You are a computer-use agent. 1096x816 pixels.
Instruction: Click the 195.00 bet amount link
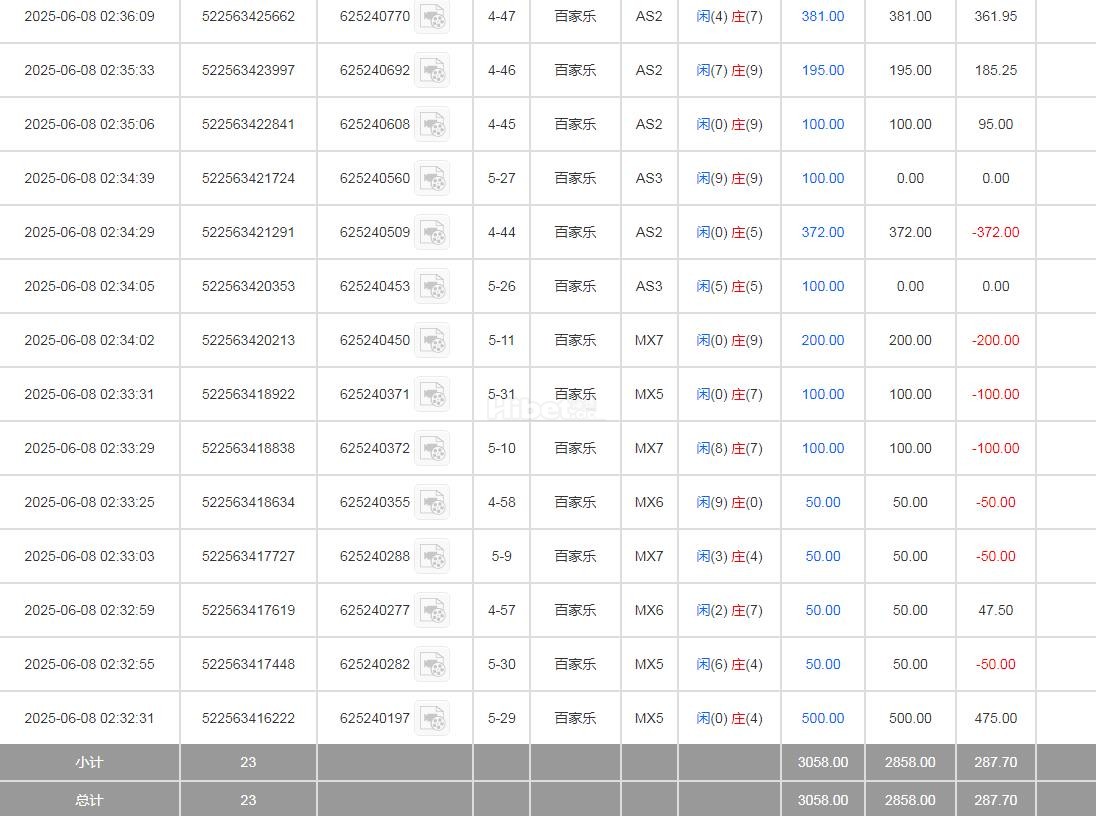click(x=822, y=70)
